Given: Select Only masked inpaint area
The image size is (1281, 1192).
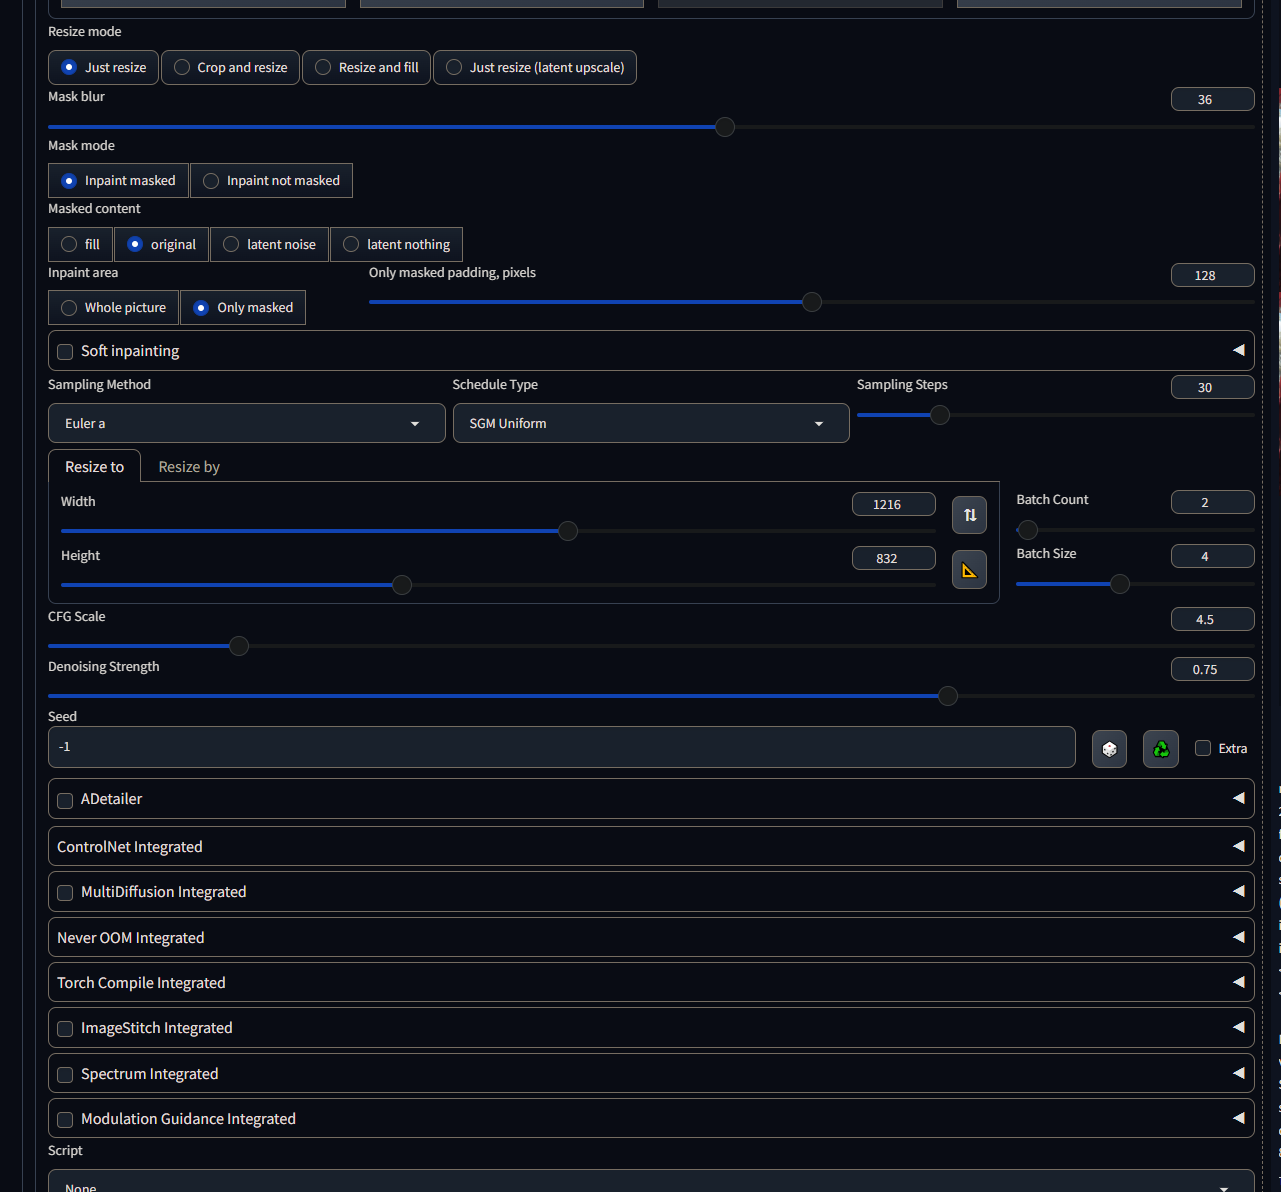Looking at the screenshot, I should [x=243, y=307].
